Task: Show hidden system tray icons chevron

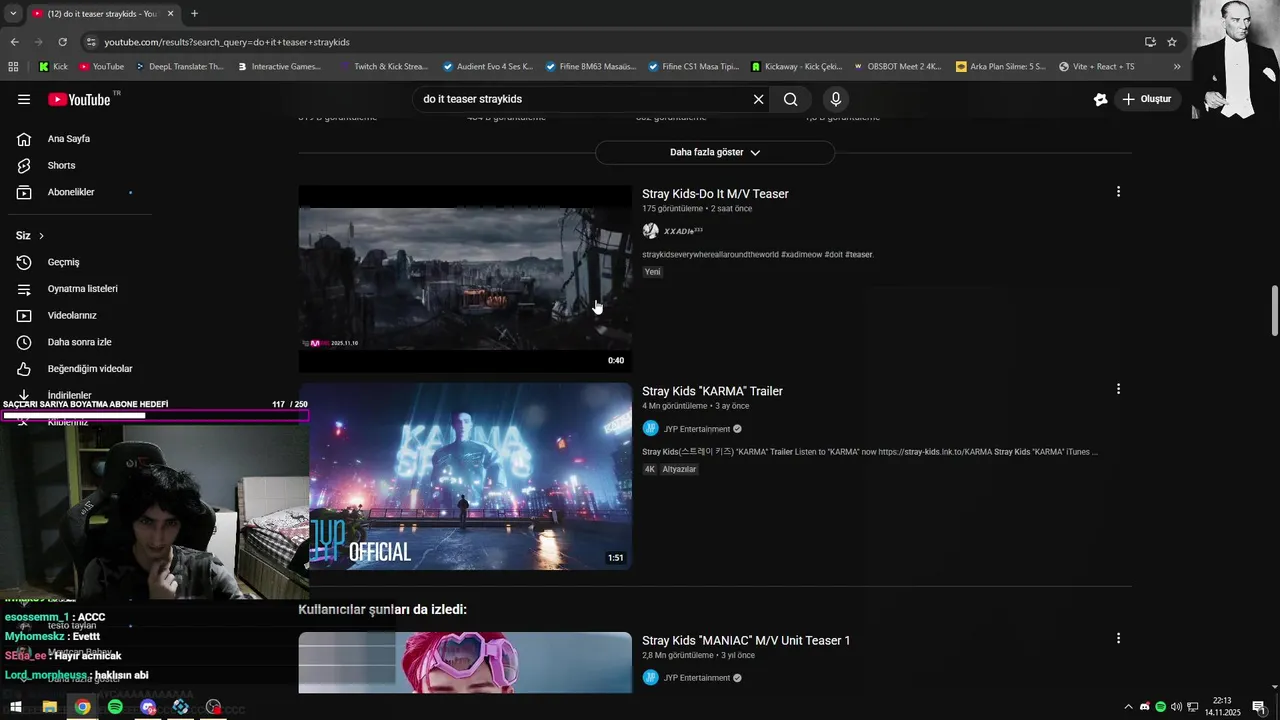Action: click(x=1129, y=707)
